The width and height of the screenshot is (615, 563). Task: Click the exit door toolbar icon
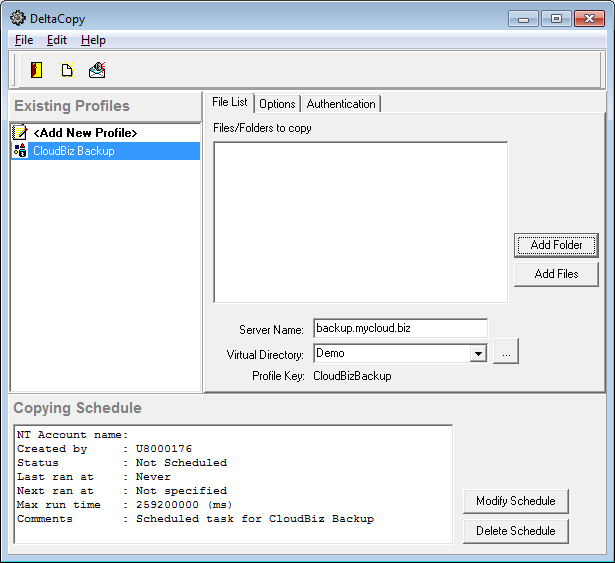[x=37, y=70]
